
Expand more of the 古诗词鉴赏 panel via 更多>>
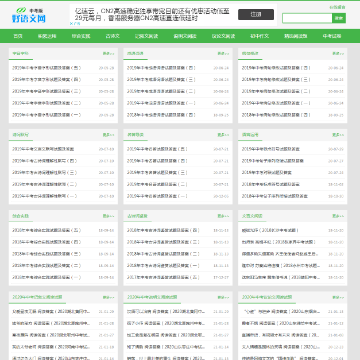click(x=223, y=216)
